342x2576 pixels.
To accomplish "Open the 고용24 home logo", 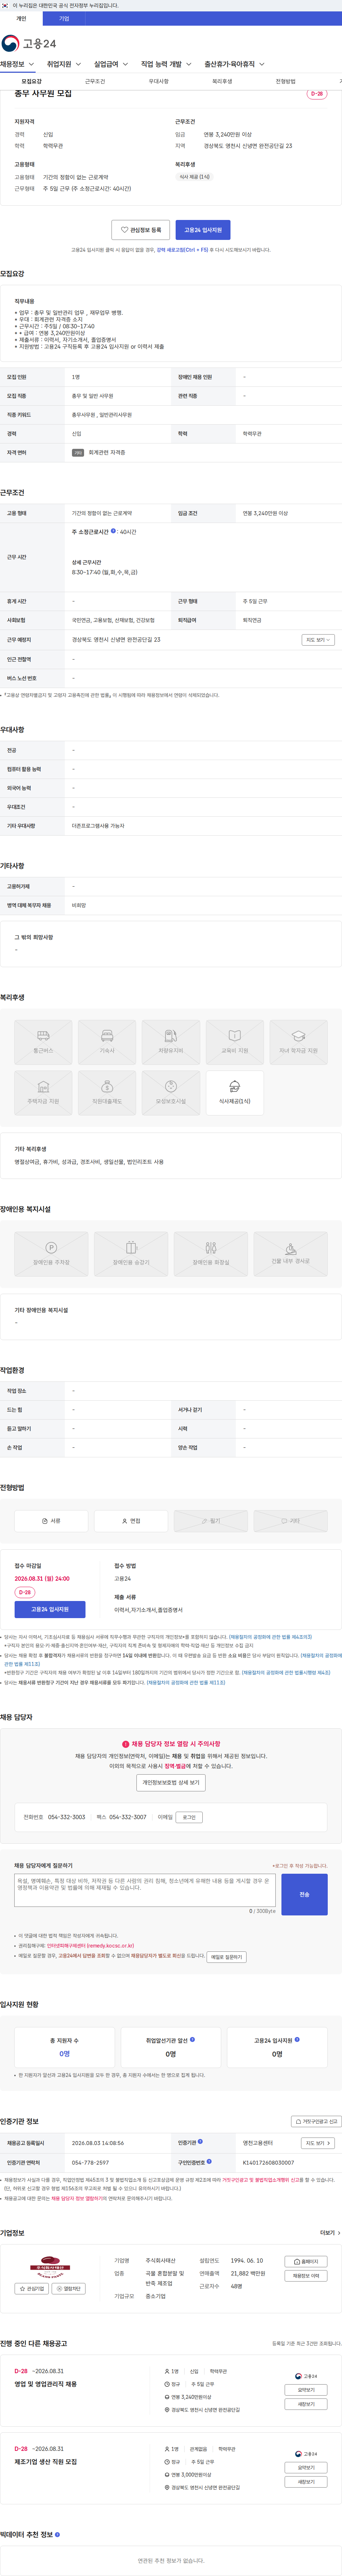I will pyautogui.click(x=28, y=43).
